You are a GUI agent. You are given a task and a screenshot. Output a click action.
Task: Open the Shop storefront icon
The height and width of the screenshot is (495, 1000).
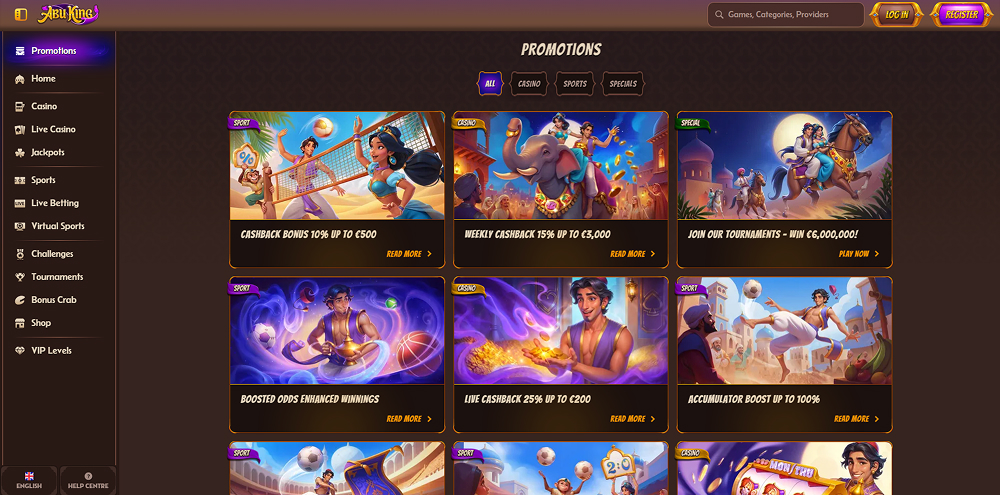pyautogui.click(x=20, y=323)
